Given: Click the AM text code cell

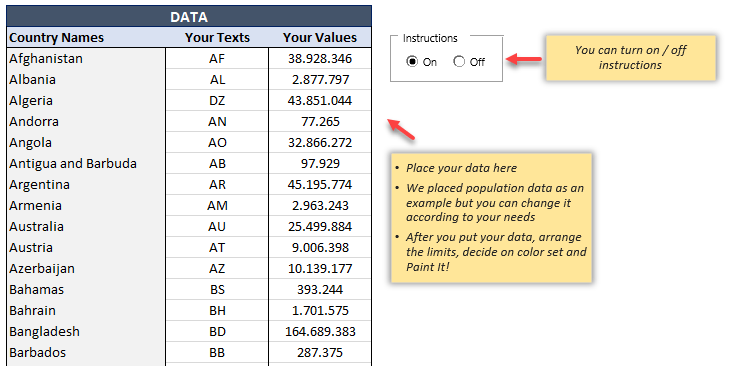Looking at the screenshot, I should [217, 205].
